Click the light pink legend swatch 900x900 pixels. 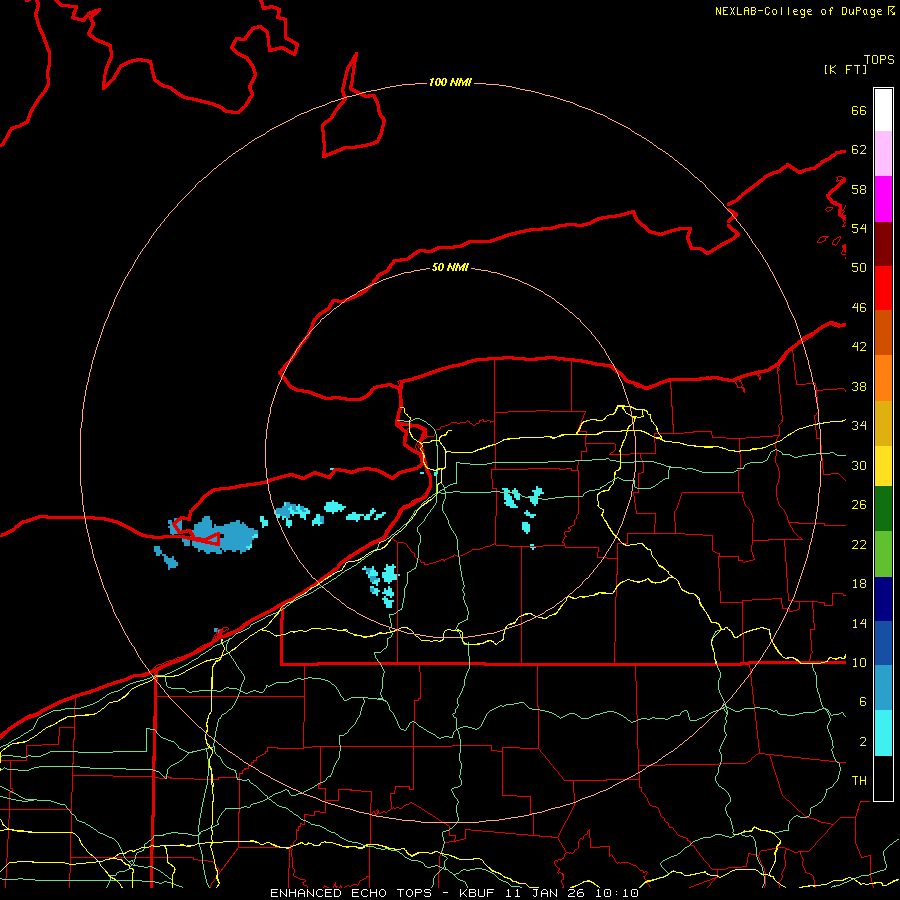[883, 154]
